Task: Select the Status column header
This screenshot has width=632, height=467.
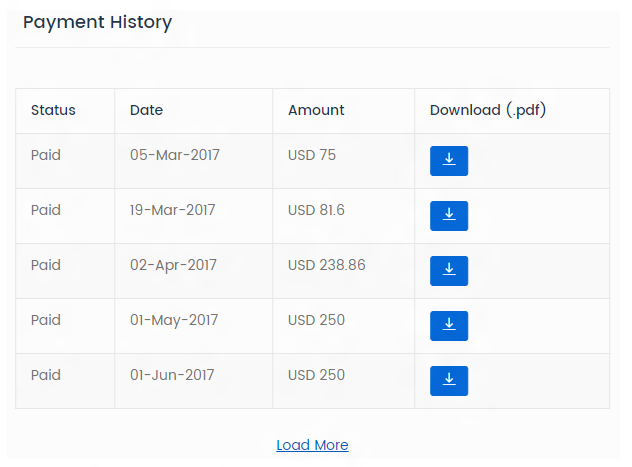Action: point(53,110)
